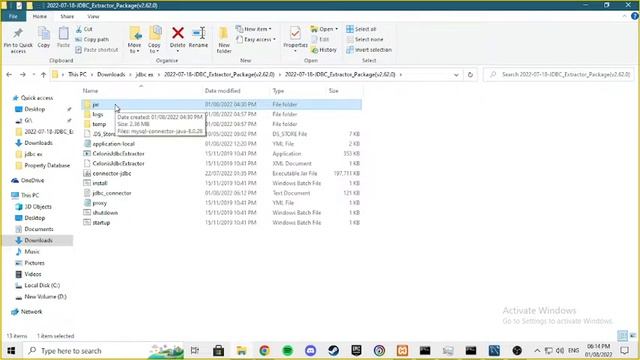The image size is (640, 360).
Task: Click the Paste ribbon icon
Action: click(x=63, y=38)
